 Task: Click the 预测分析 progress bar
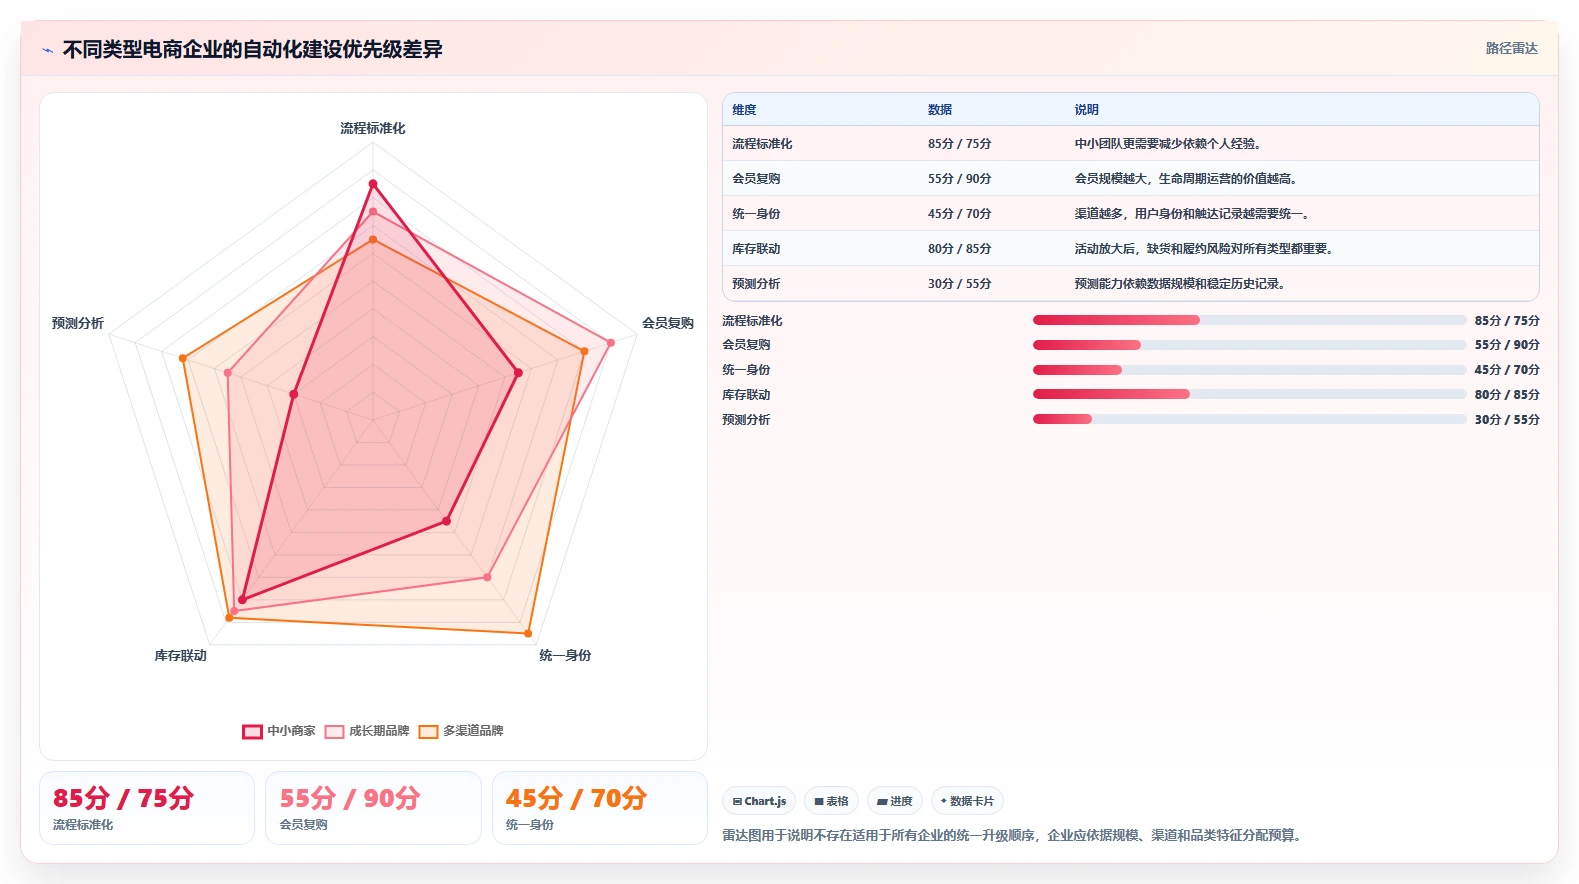click(1249, 419)
